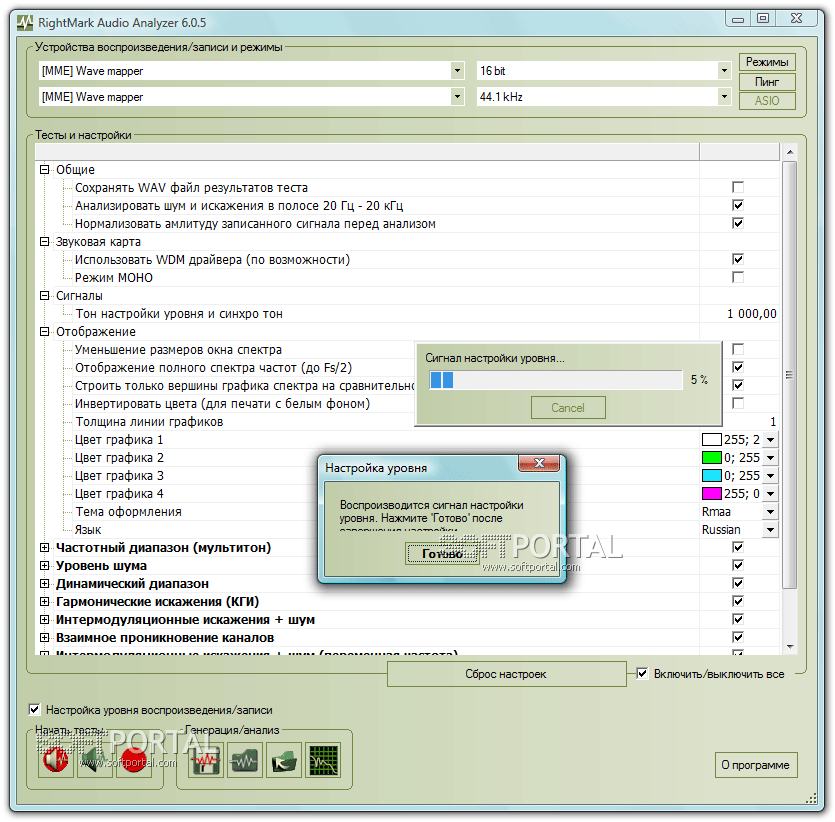Toggle Динамический диапазон test checkbox

click(738, 583)
